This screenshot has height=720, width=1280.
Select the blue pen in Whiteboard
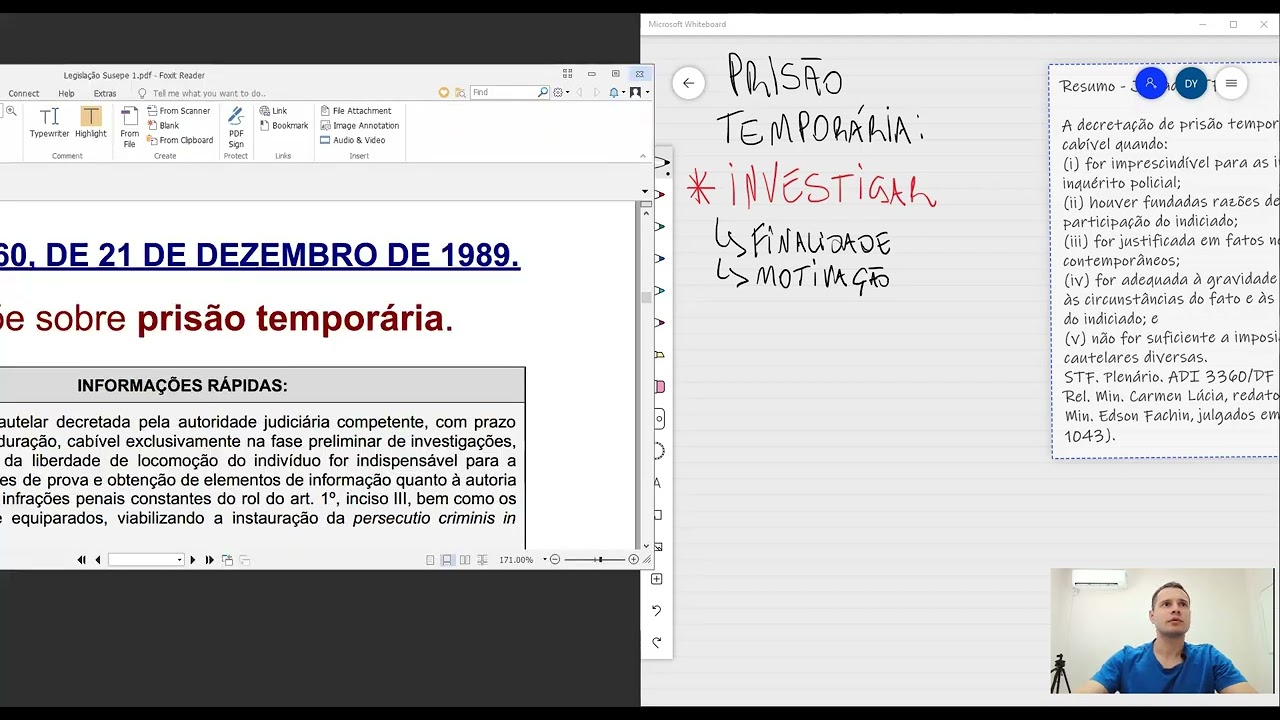[659, 258]
